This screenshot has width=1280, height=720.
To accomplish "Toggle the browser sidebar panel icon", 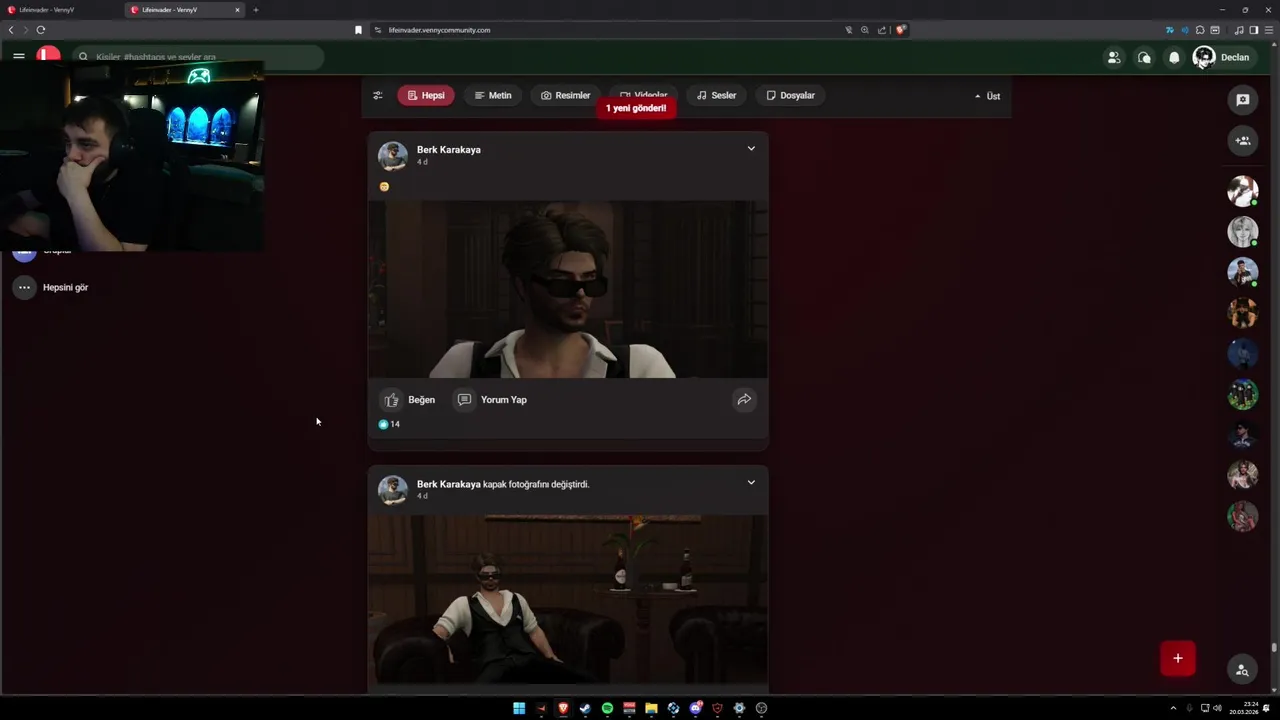I will click(x=1254, y=30).
